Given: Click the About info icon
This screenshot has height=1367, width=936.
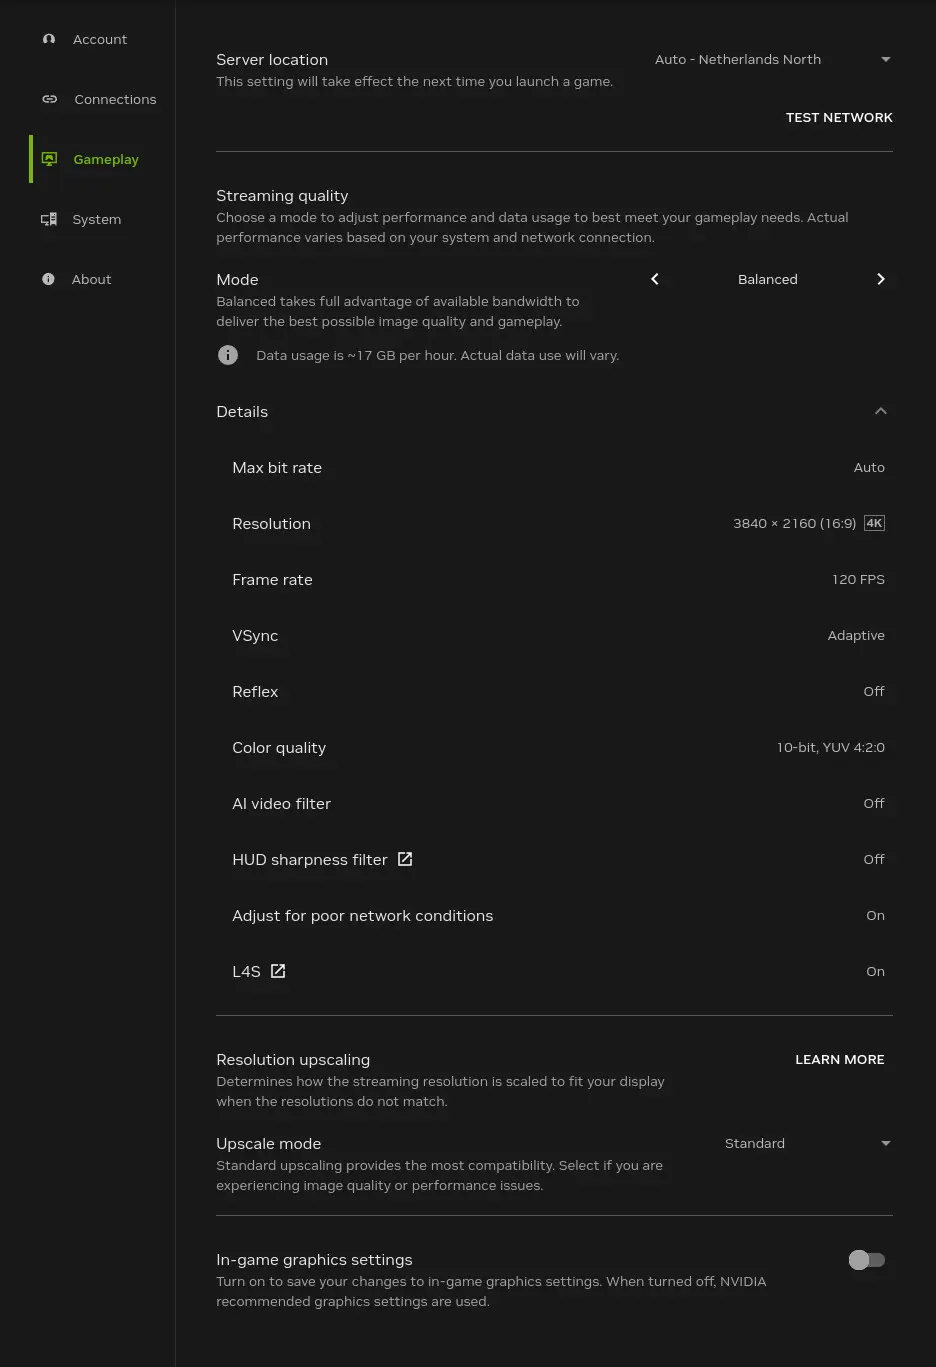Looking at the screenshot, I should coord(48,279).
